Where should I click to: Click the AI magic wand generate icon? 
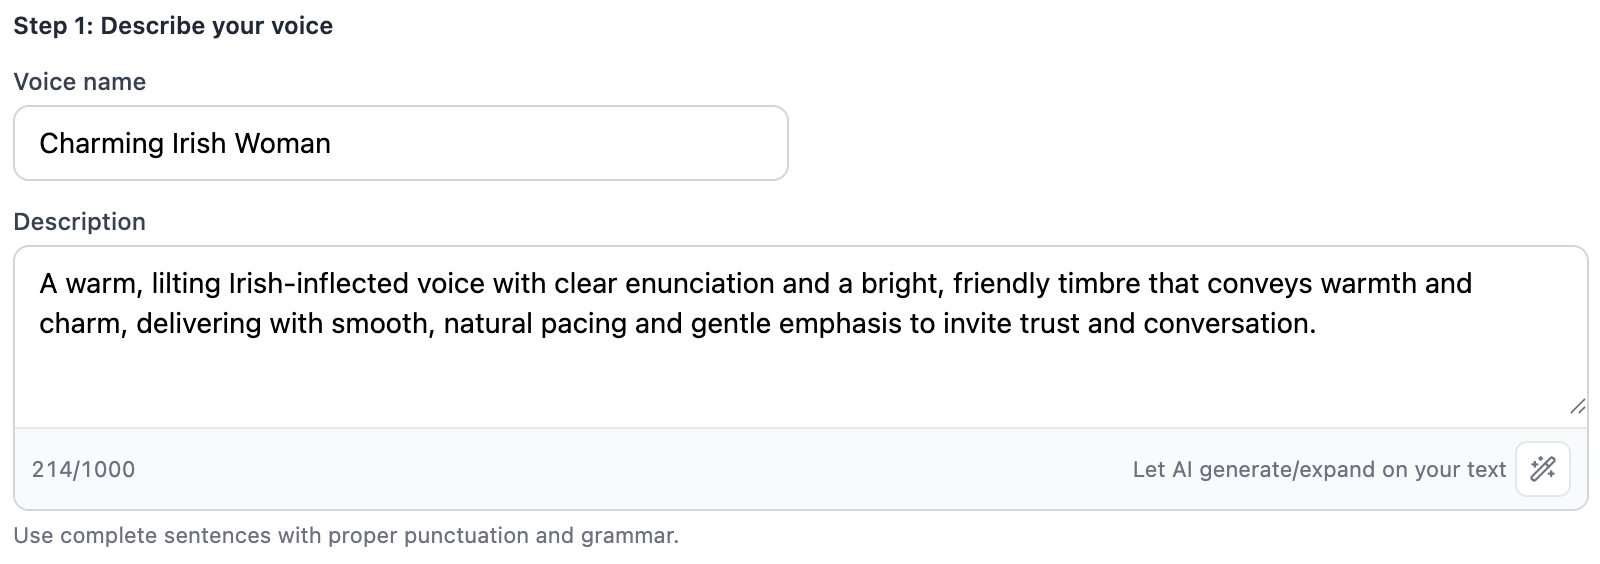(x=1542, y=469)
